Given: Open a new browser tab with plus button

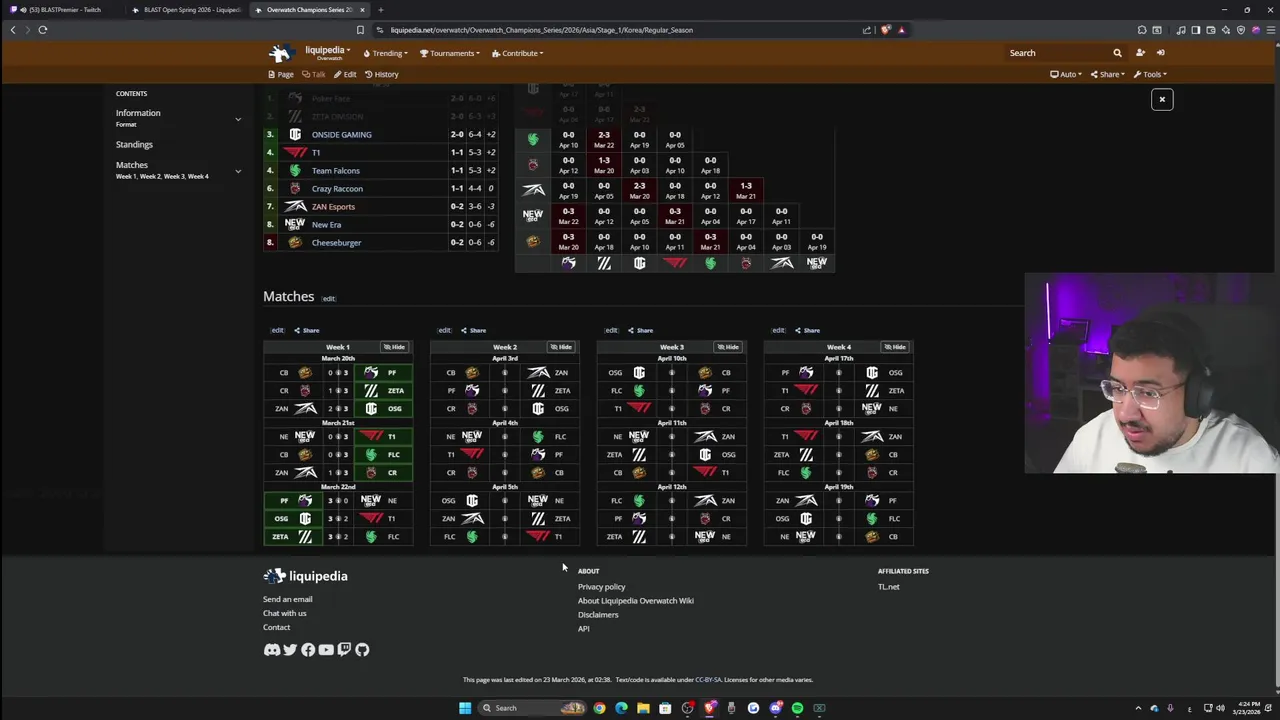Looking at the screenshot, I should 380,10.
